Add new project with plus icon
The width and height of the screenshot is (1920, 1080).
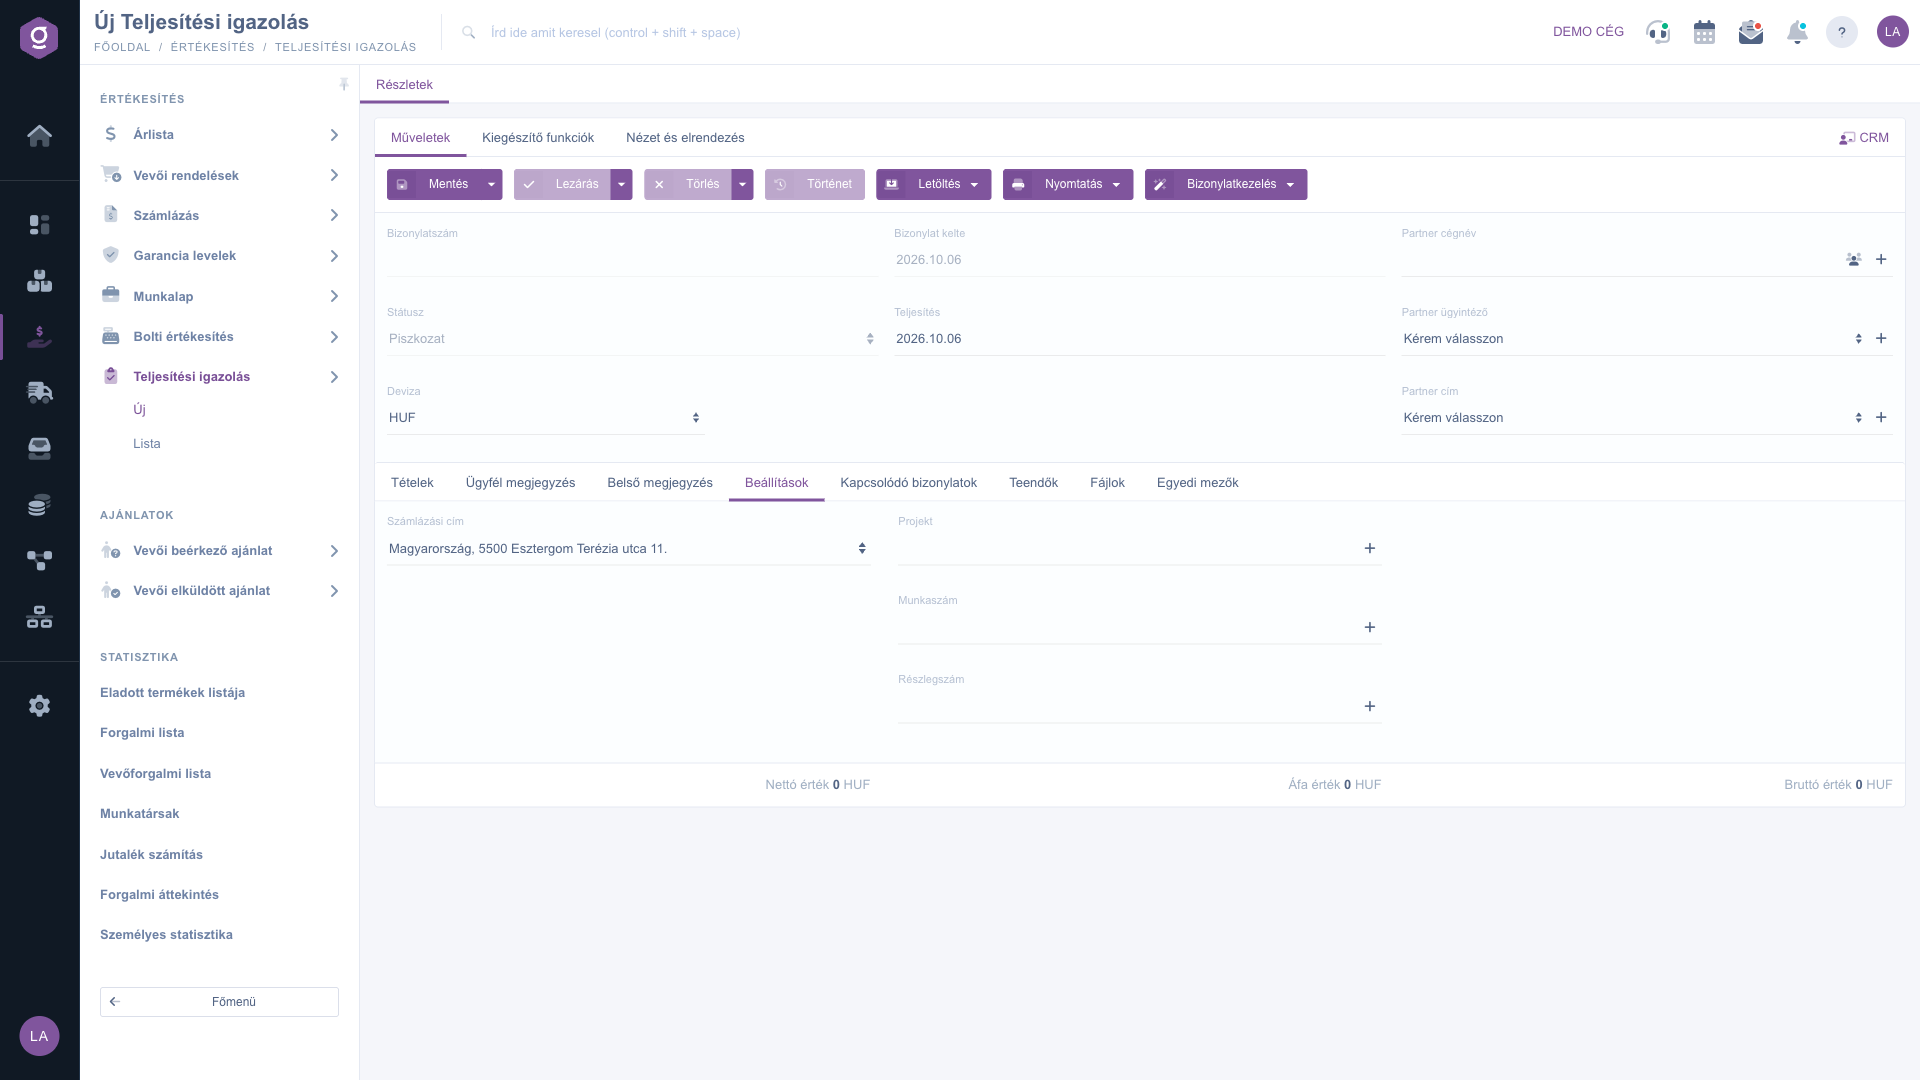pyautogui.click(x=1370, y=549)
